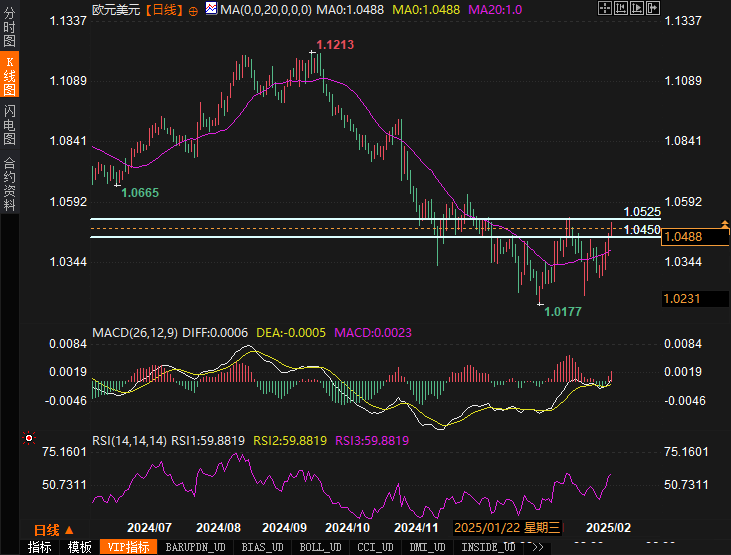
Task: Switch to 分时图 view in left sidebar
Action: tap(10, 31)
